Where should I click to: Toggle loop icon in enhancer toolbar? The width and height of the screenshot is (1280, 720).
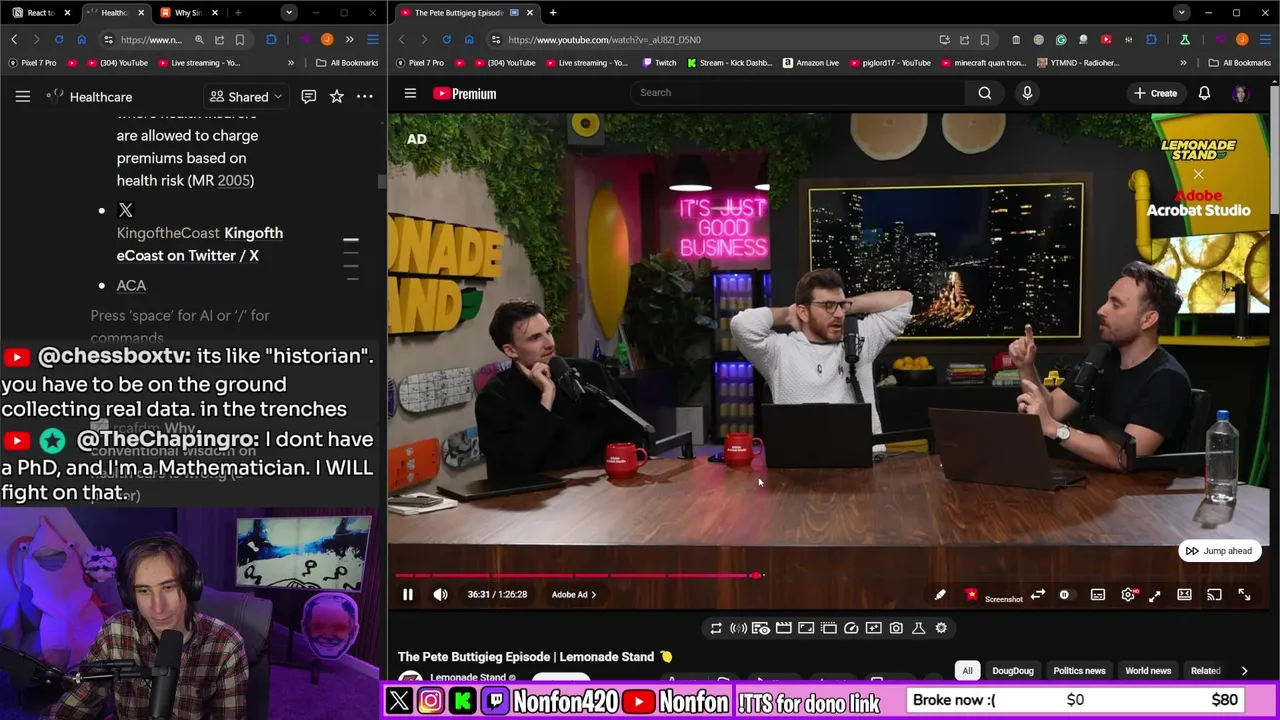(x=716, y=628)
